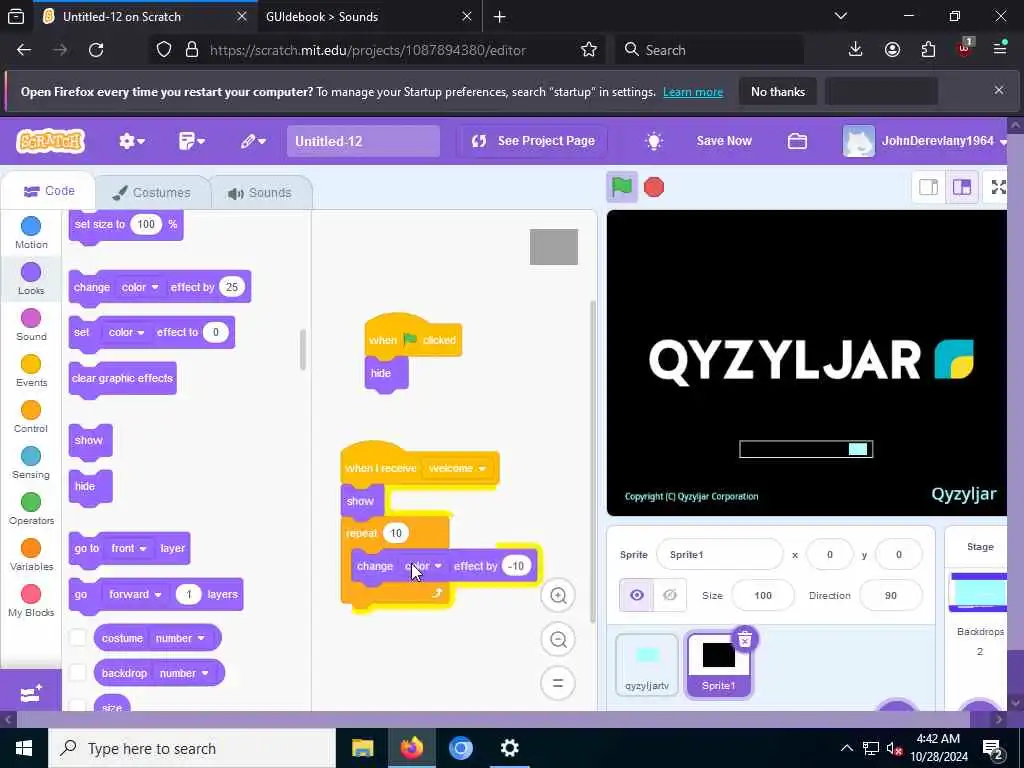Open the Learn more link

tap(693, 92)
